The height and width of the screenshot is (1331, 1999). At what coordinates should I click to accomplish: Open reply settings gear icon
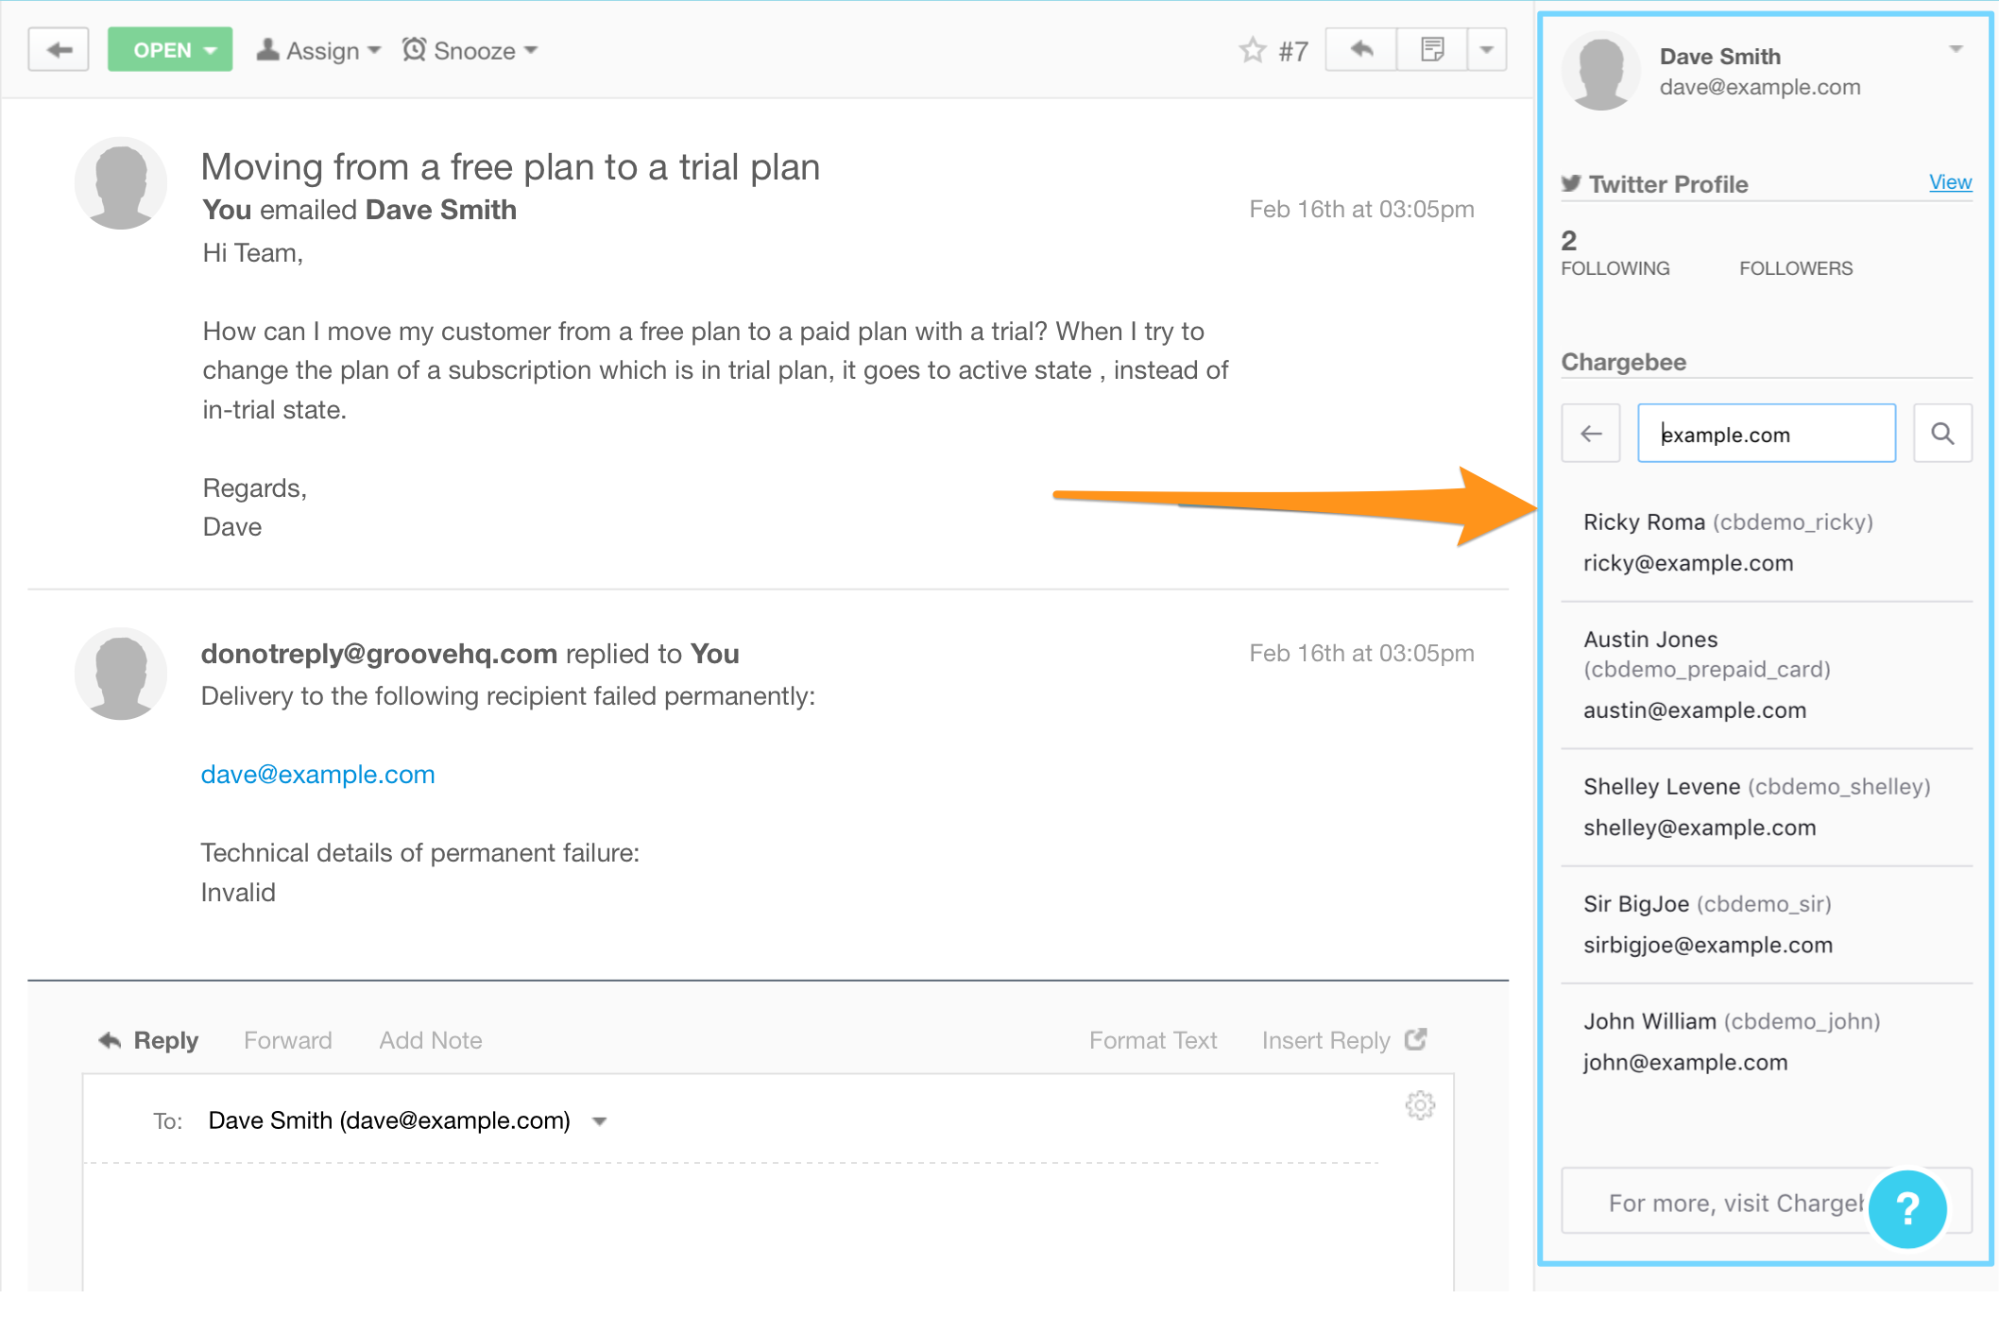click(x=1419, y=1105)
